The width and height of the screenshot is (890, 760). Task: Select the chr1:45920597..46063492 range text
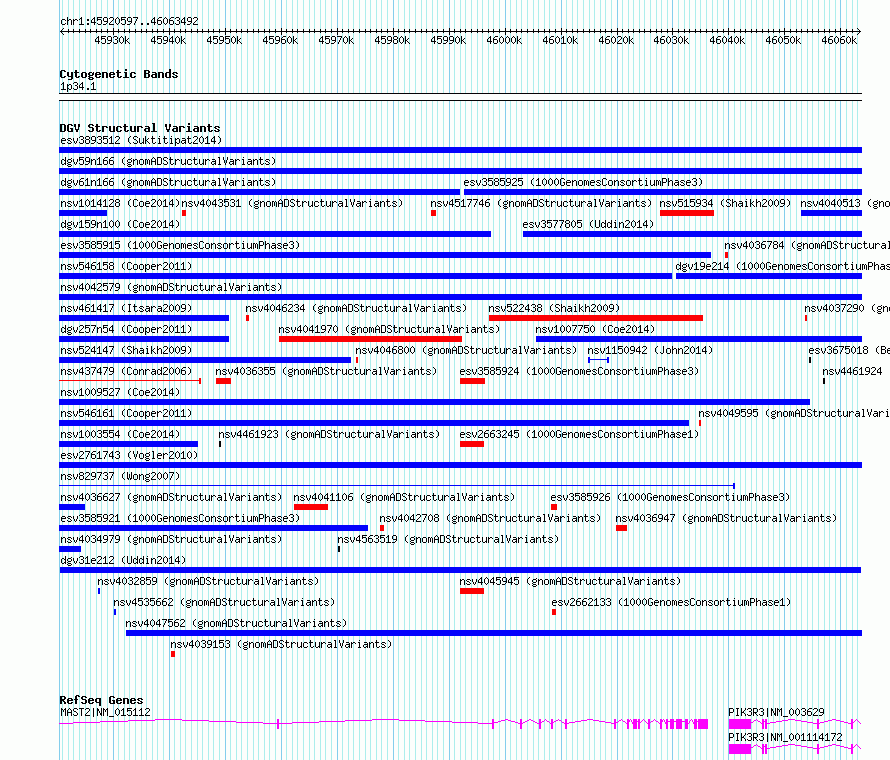pyautogui.click(x=129, y=21)
